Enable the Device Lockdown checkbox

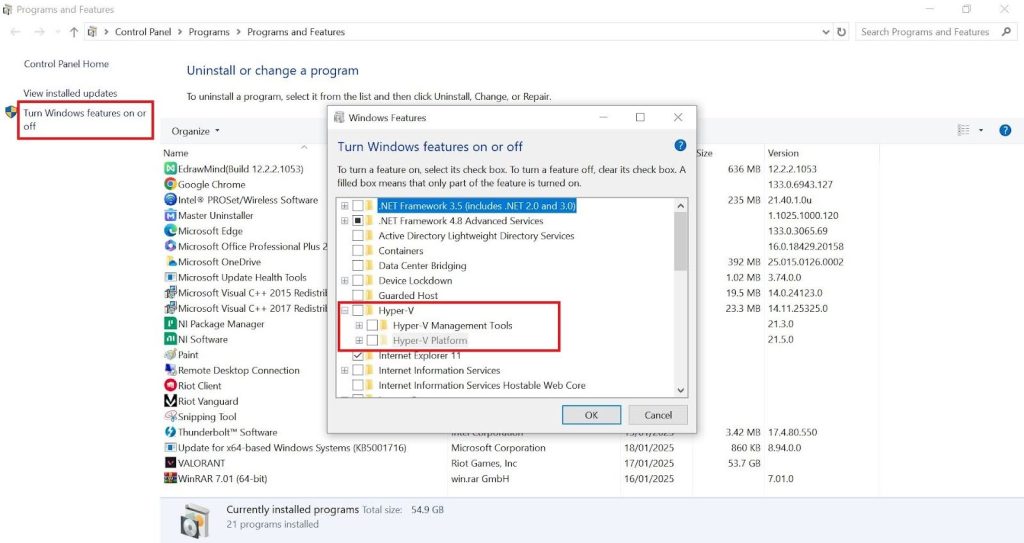(x=358, y=281)
